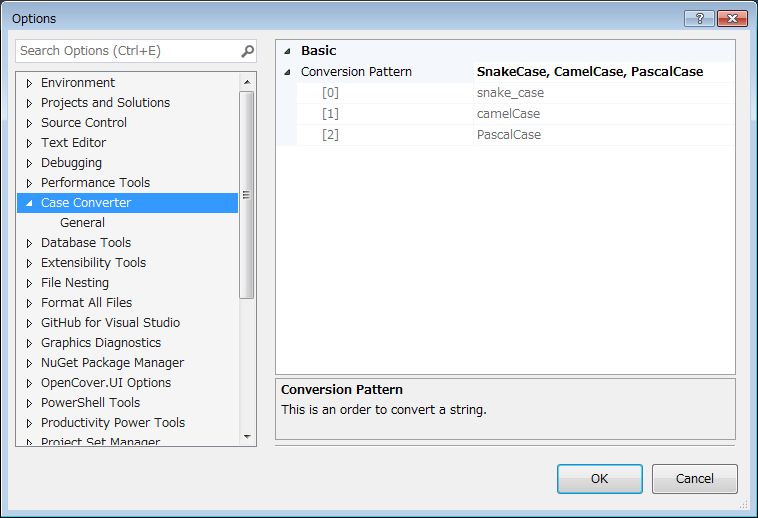Click the Help question mark button
The height and width of the screenshot is (518, 758).
698,18
